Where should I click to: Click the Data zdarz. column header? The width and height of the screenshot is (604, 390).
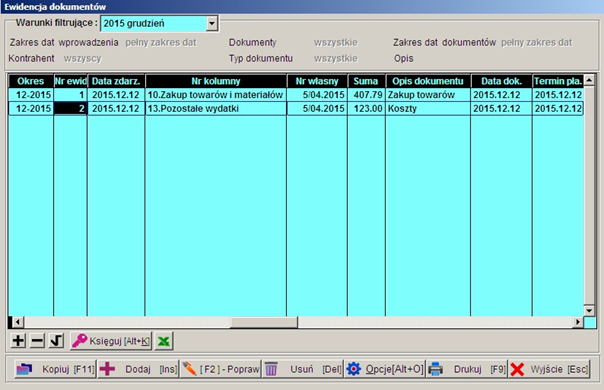pos(116,81)
